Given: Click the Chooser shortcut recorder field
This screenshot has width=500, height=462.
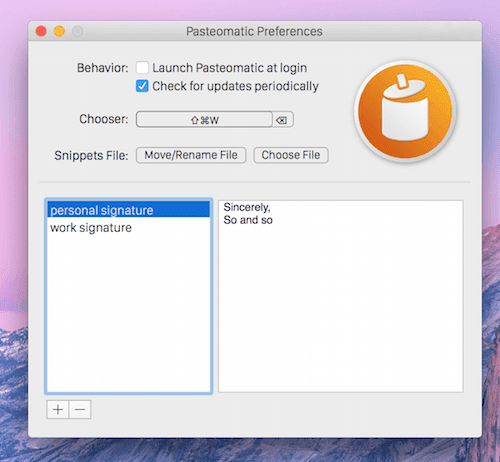Looking at the screenshot, I should tap(204, 119).
